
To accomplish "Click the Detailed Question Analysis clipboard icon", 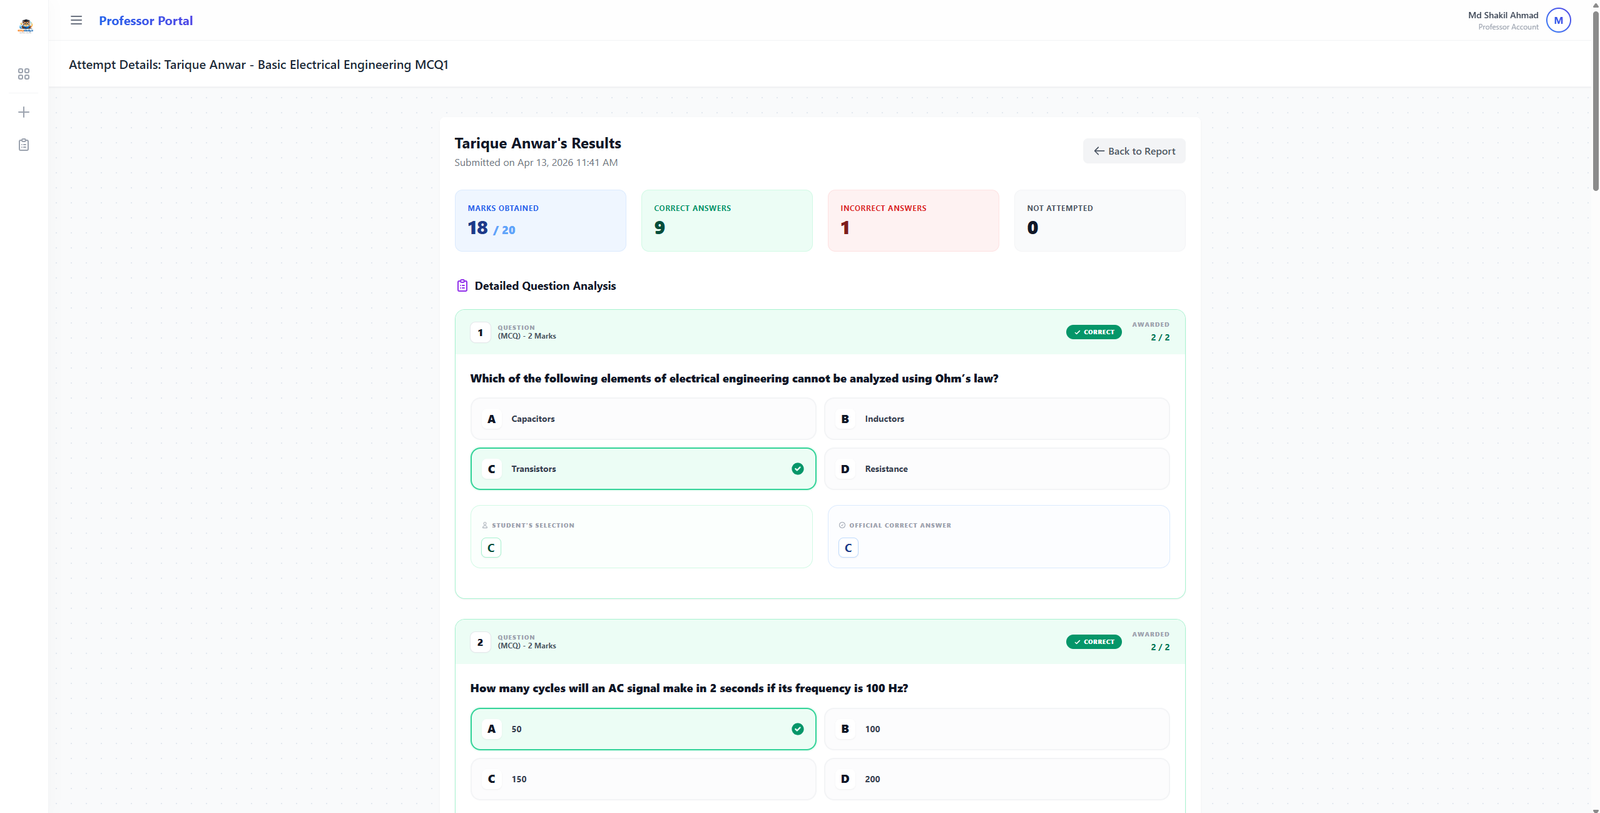I will point(462,286).
